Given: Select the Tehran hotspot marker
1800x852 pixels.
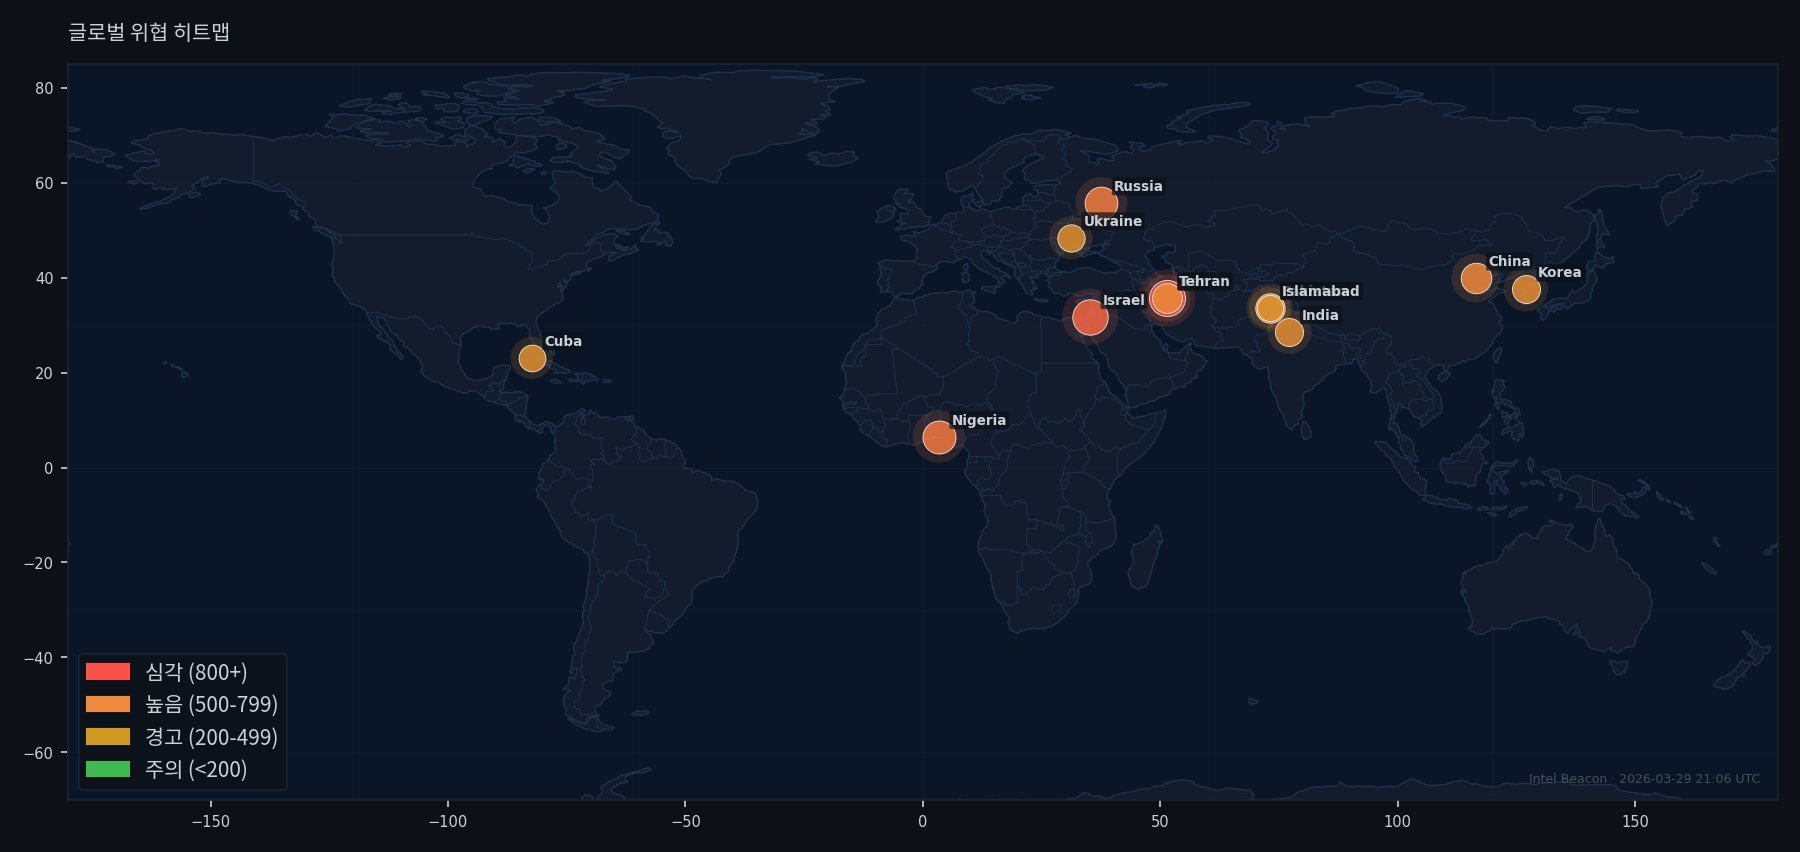Looking at the screenshot, I should 1166,298.
